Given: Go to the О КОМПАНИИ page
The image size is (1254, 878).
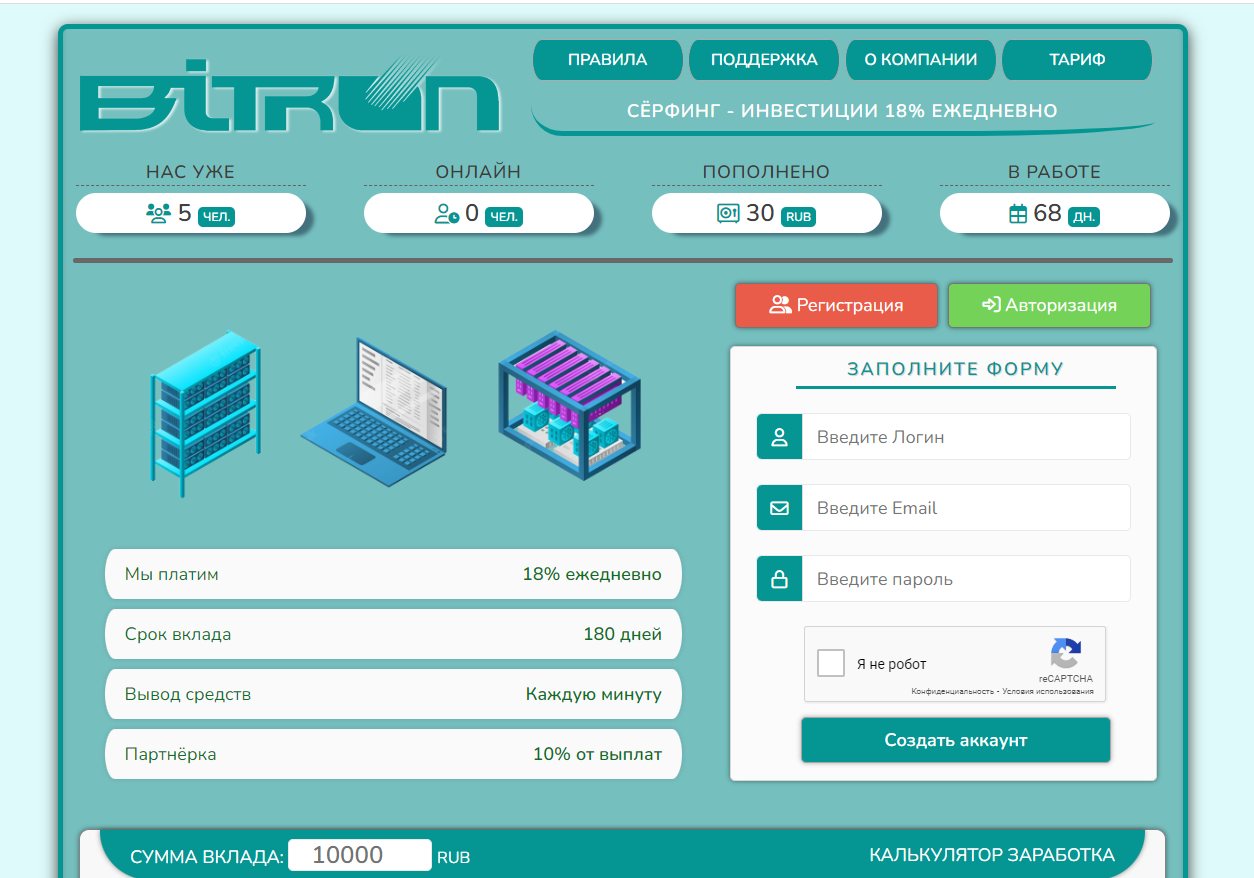Looking at the screenshot, I should click(x=920, y=60).
